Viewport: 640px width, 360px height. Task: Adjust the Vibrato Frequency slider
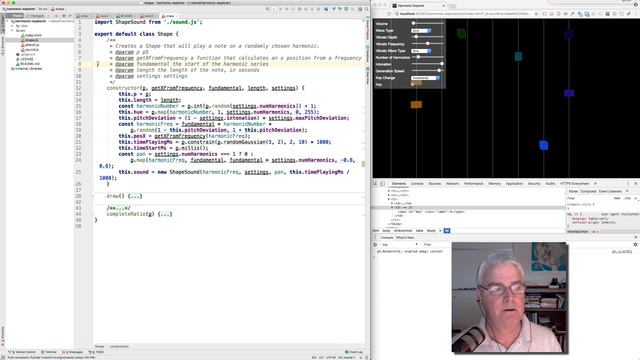[x=427, y=44]
